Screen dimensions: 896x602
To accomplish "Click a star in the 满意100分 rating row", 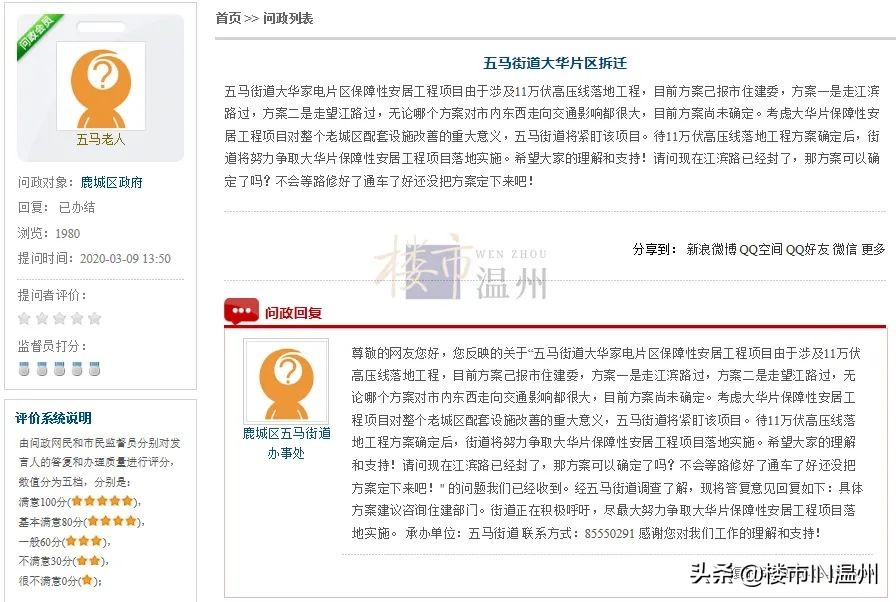I will [x=101, y=500].
